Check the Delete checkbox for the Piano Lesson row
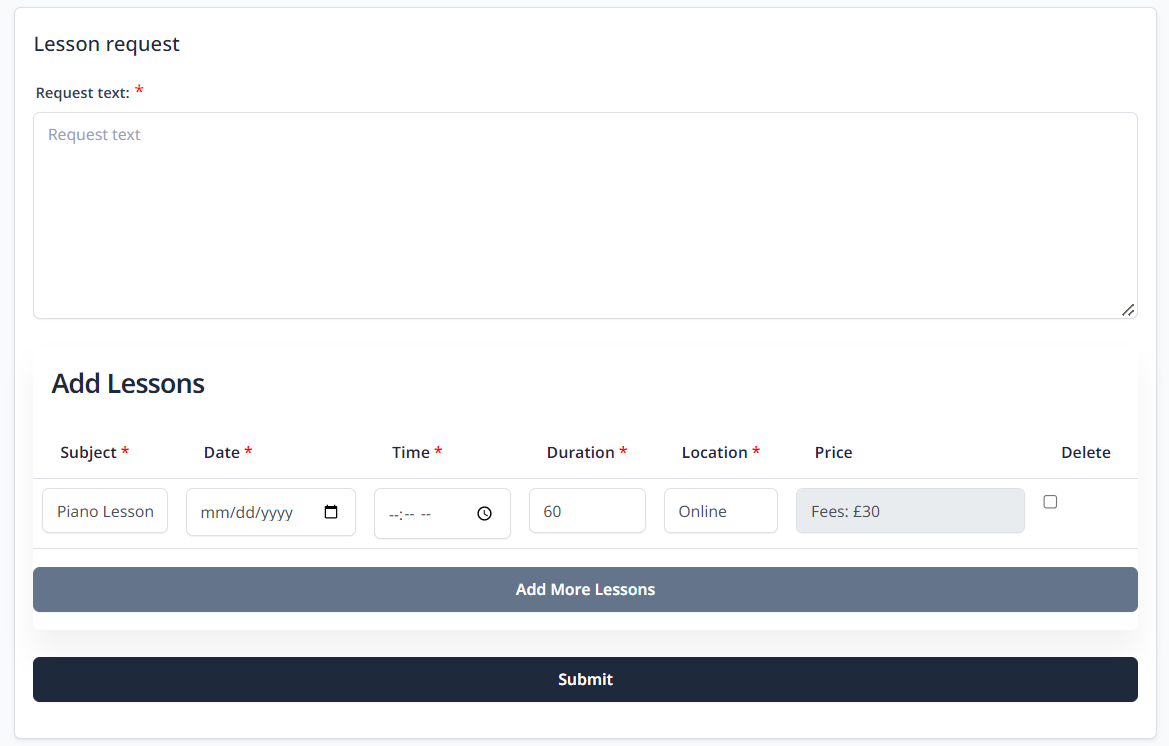This screenshot has height=746, width=1169. (x=1050, y=501)
